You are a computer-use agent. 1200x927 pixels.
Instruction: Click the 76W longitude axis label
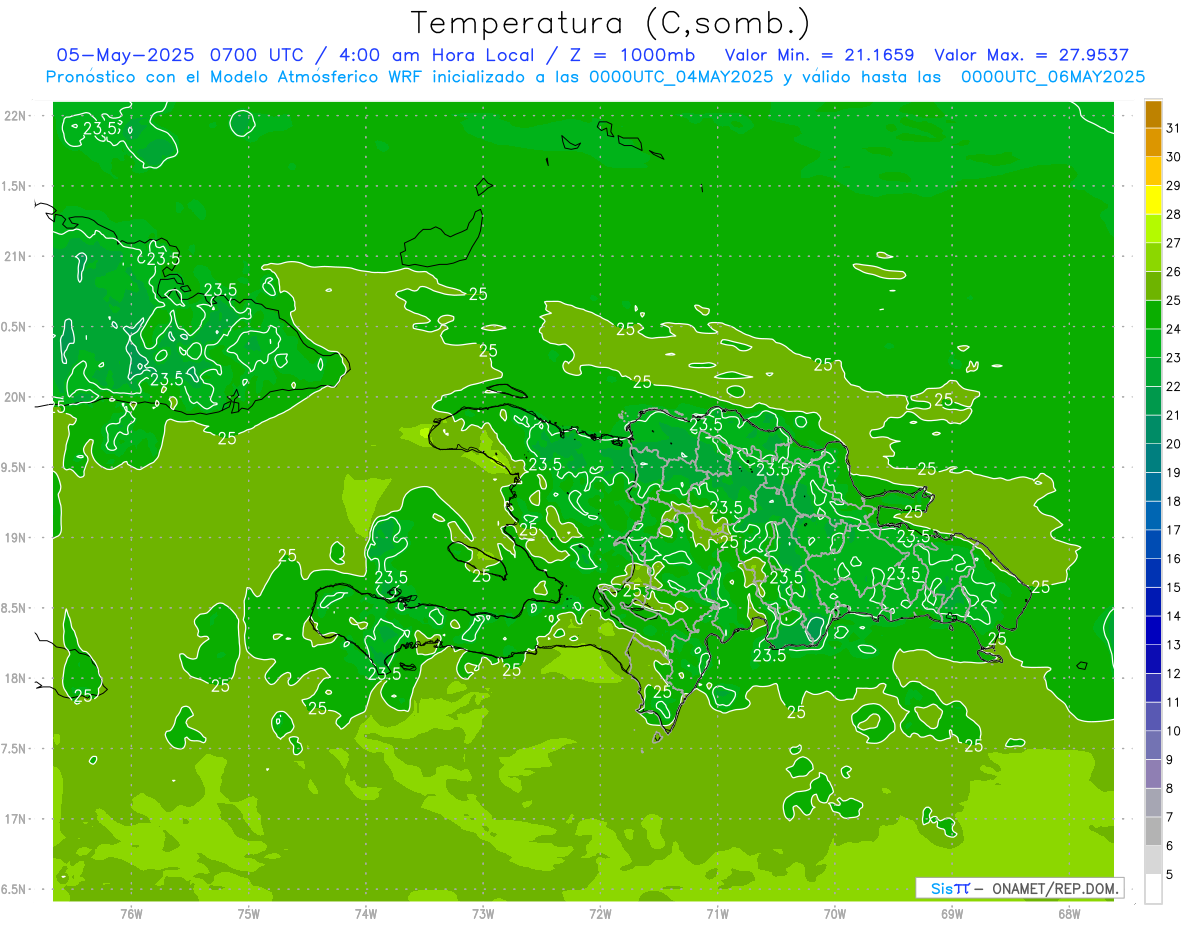[x=131, y=914]
